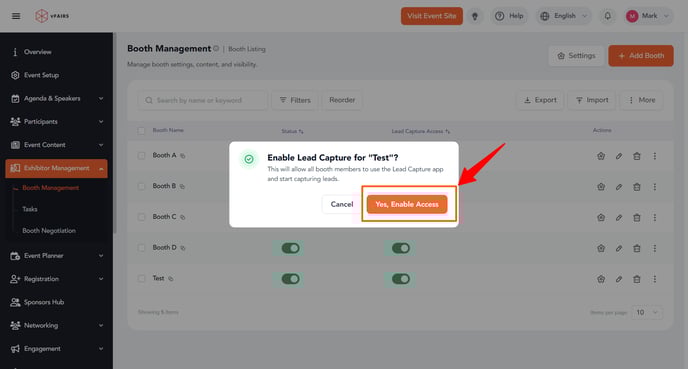Click the search by name field

203,100
